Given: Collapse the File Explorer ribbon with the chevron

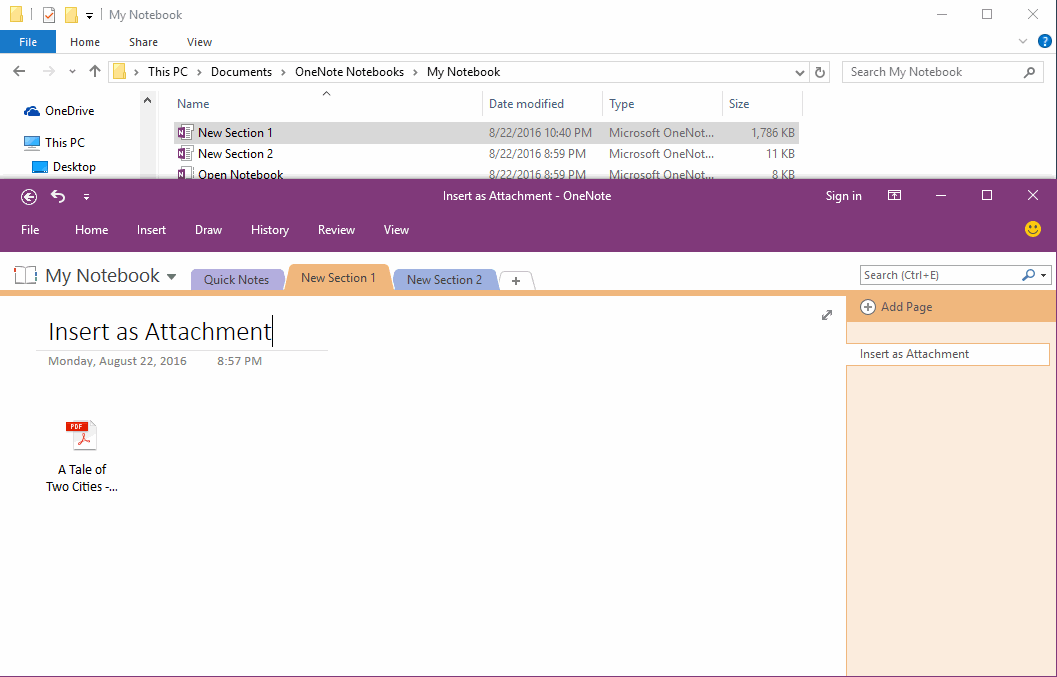Looking at the screenshot, I should 1023,42.
